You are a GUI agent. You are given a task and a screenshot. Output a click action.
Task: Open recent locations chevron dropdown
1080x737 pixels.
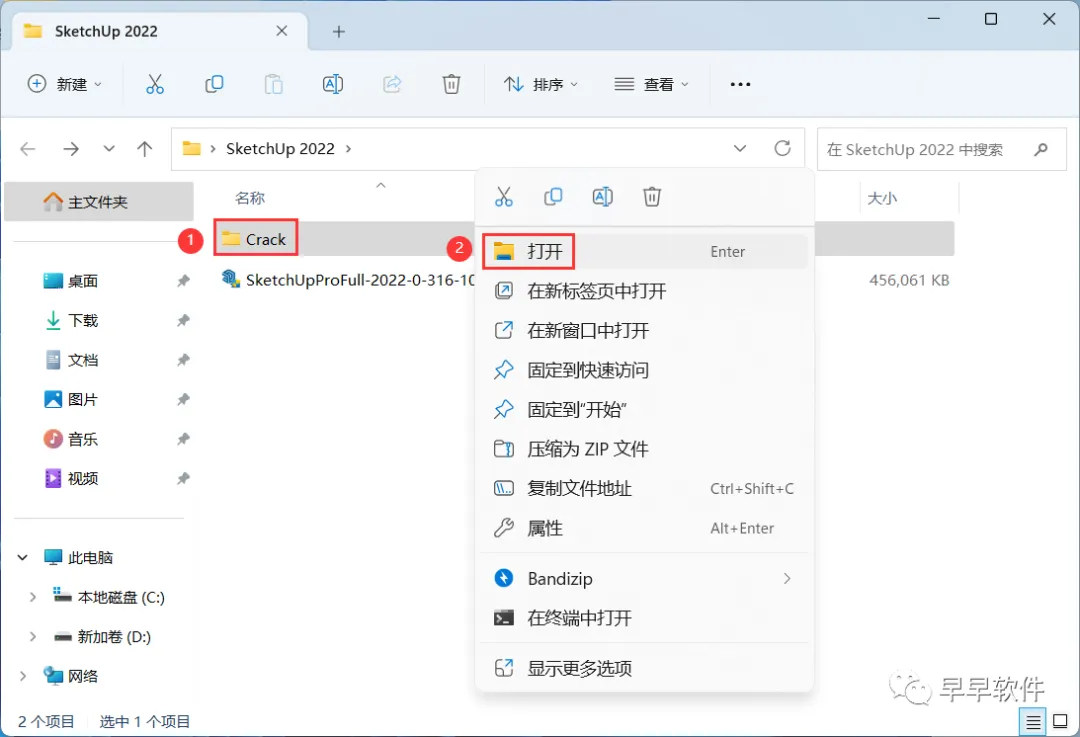click(x=109, y=149)
